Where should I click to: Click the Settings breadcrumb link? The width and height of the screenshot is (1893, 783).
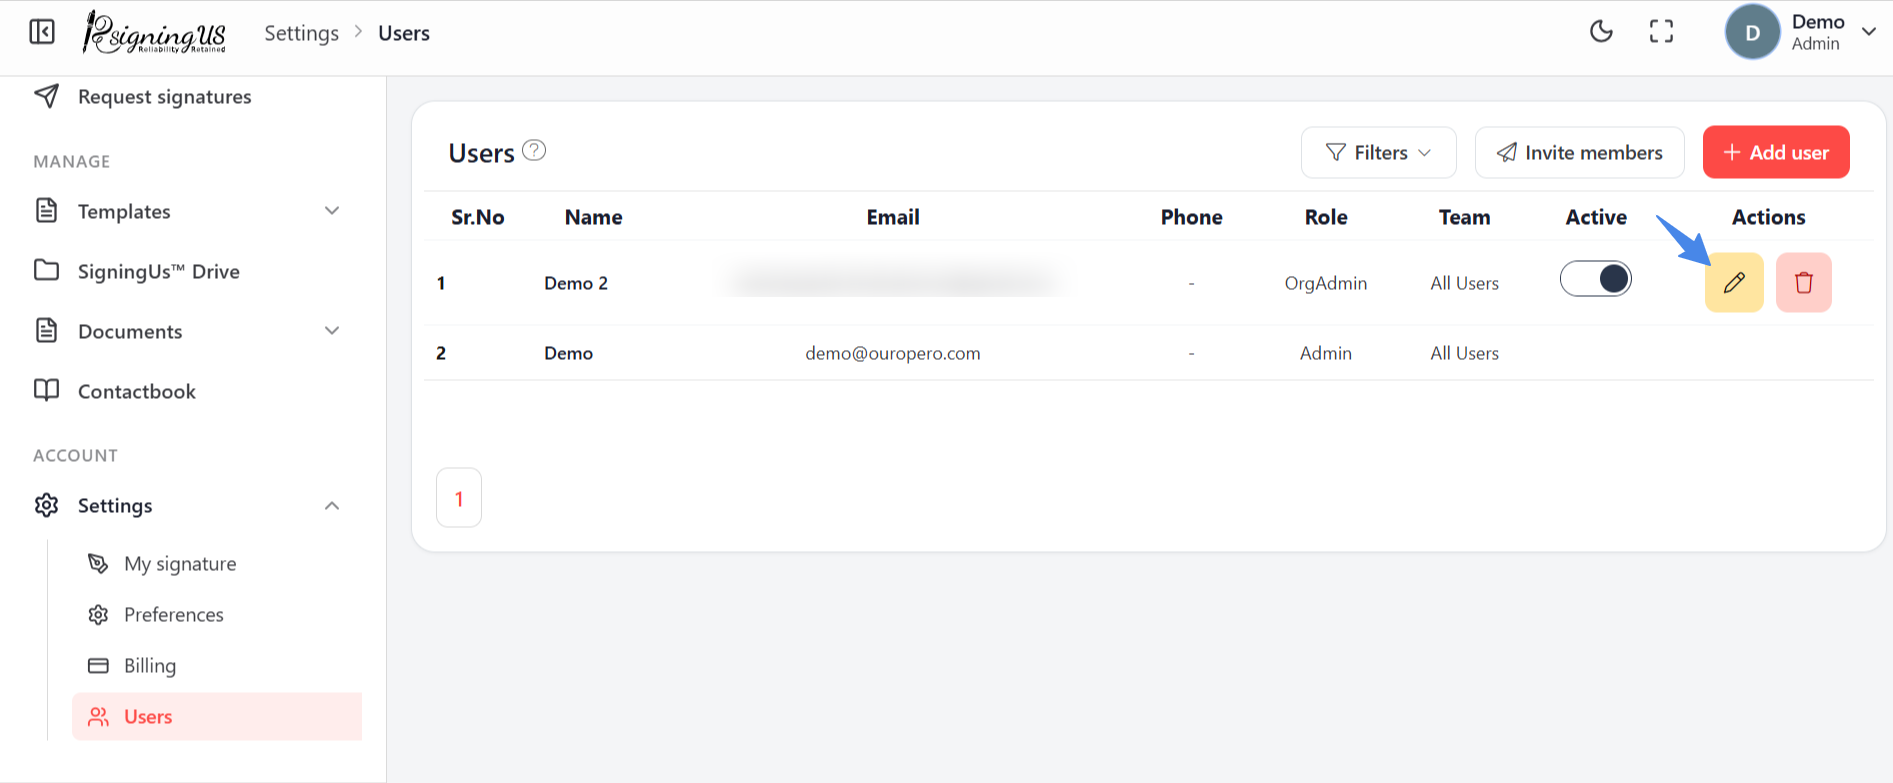tap(301, 33)
